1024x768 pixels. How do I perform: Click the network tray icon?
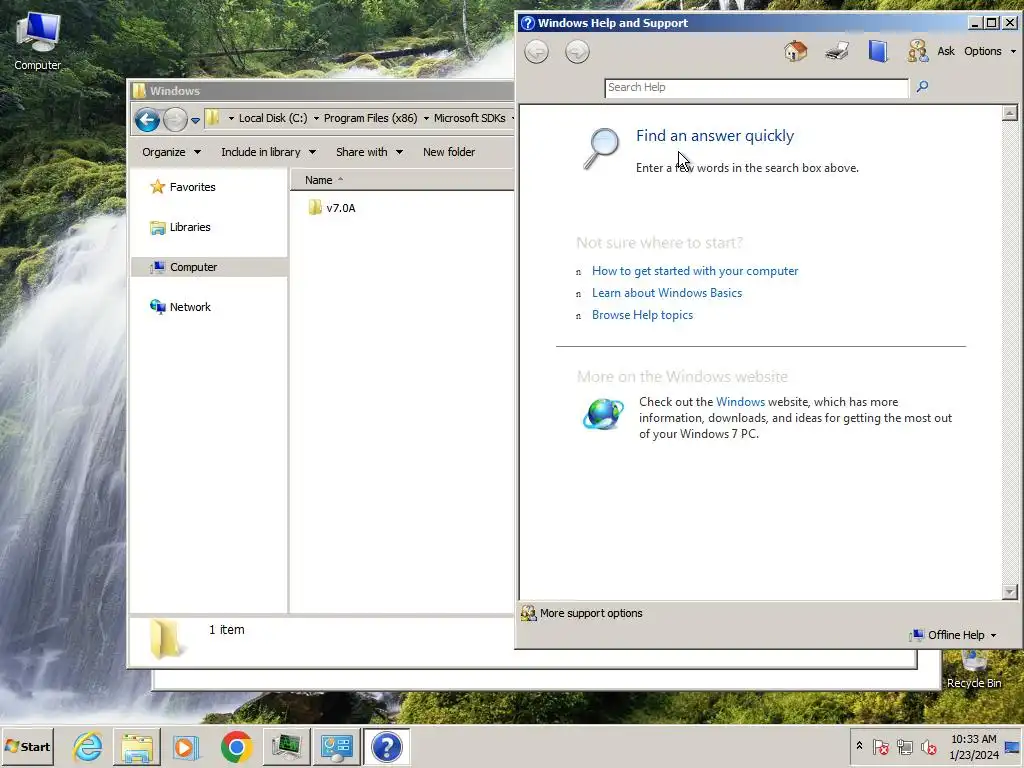click(x=904, y=746)
